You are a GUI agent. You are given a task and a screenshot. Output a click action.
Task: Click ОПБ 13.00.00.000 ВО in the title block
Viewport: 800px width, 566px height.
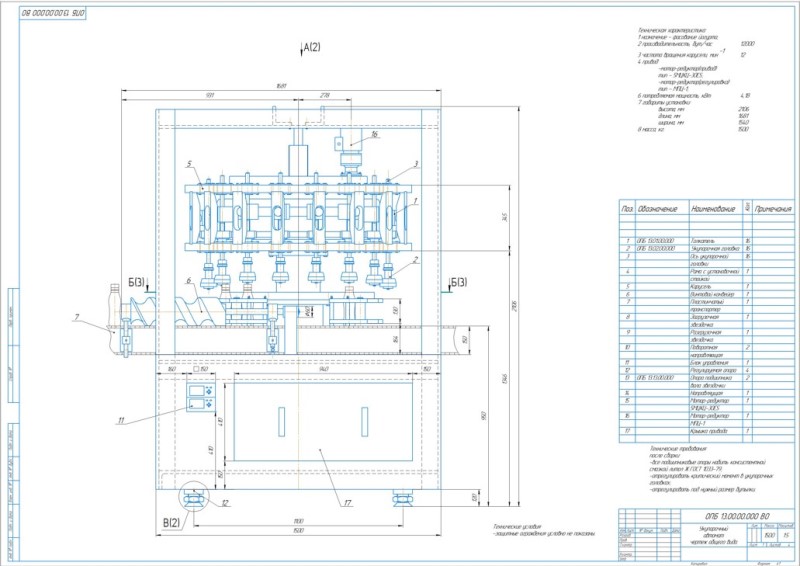[737, 516]
